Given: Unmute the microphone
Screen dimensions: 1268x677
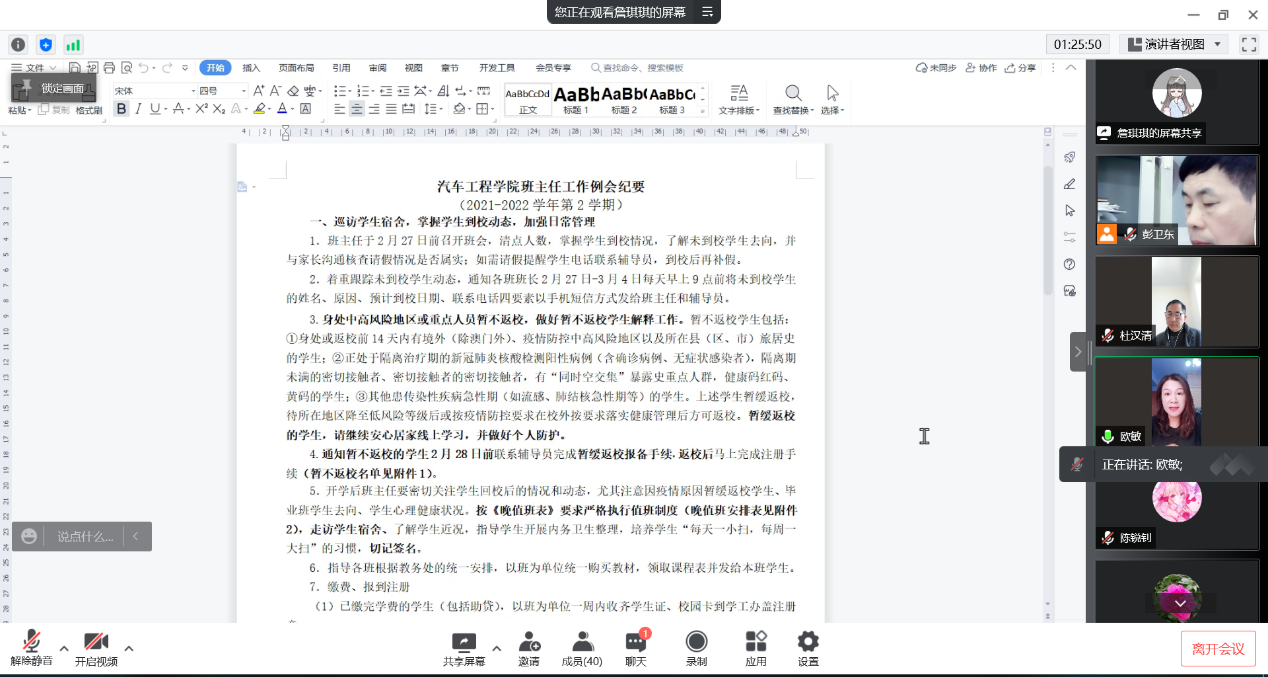Looking at the screenshot, I should point(32,642).
